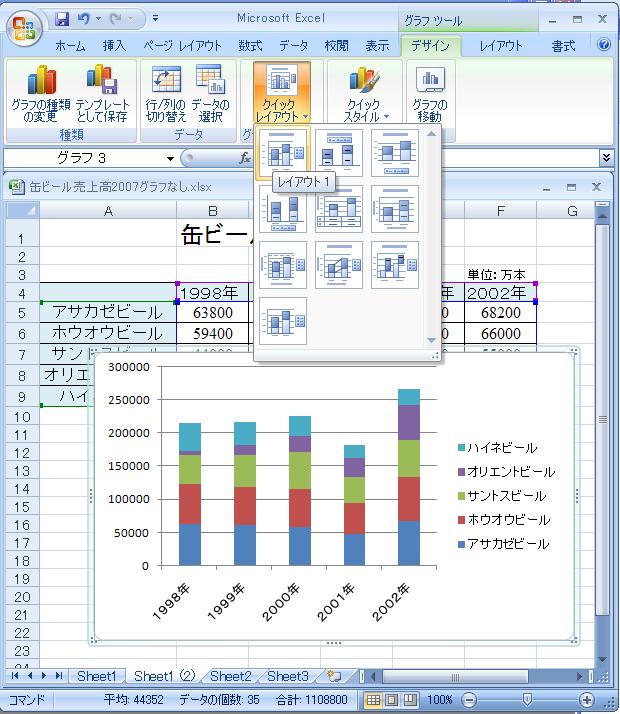
Task: Click the ハイネビール legend entry
Action: pyautogui.click(x=497, y=448)
